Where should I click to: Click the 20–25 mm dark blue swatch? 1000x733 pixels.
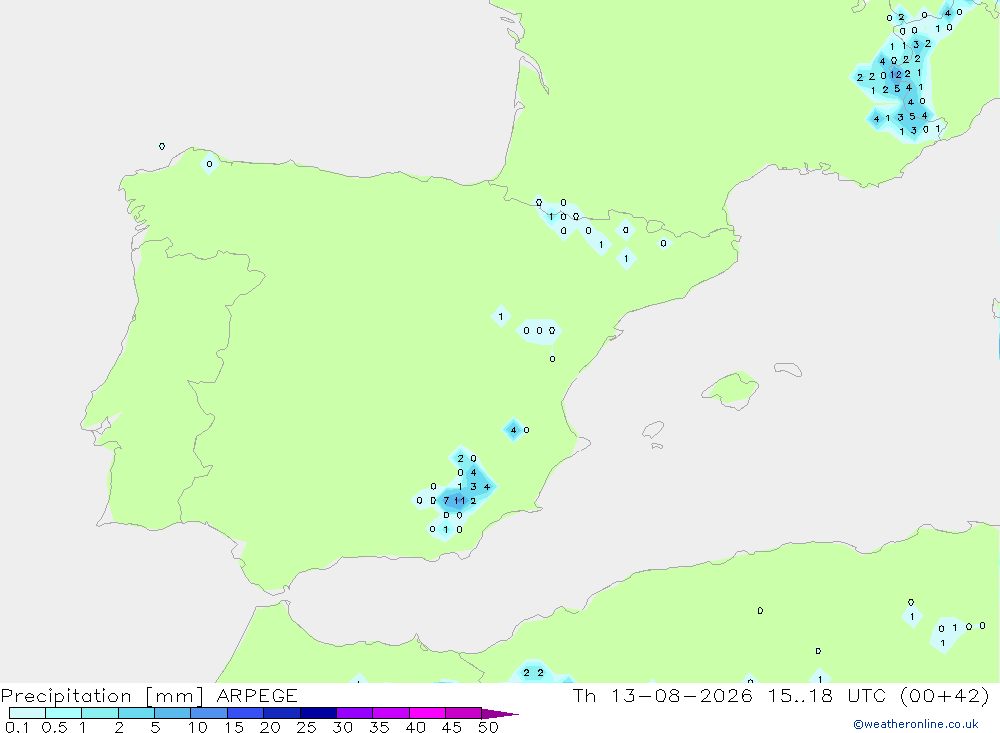click(282, 713)
